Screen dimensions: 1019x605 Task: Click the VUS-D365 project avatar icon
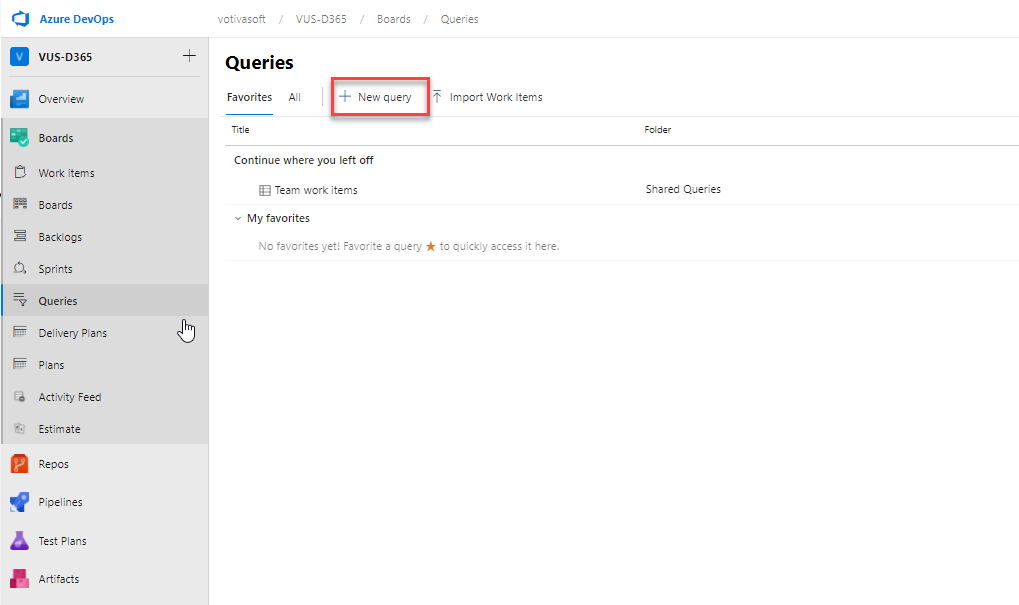point(19,57)
